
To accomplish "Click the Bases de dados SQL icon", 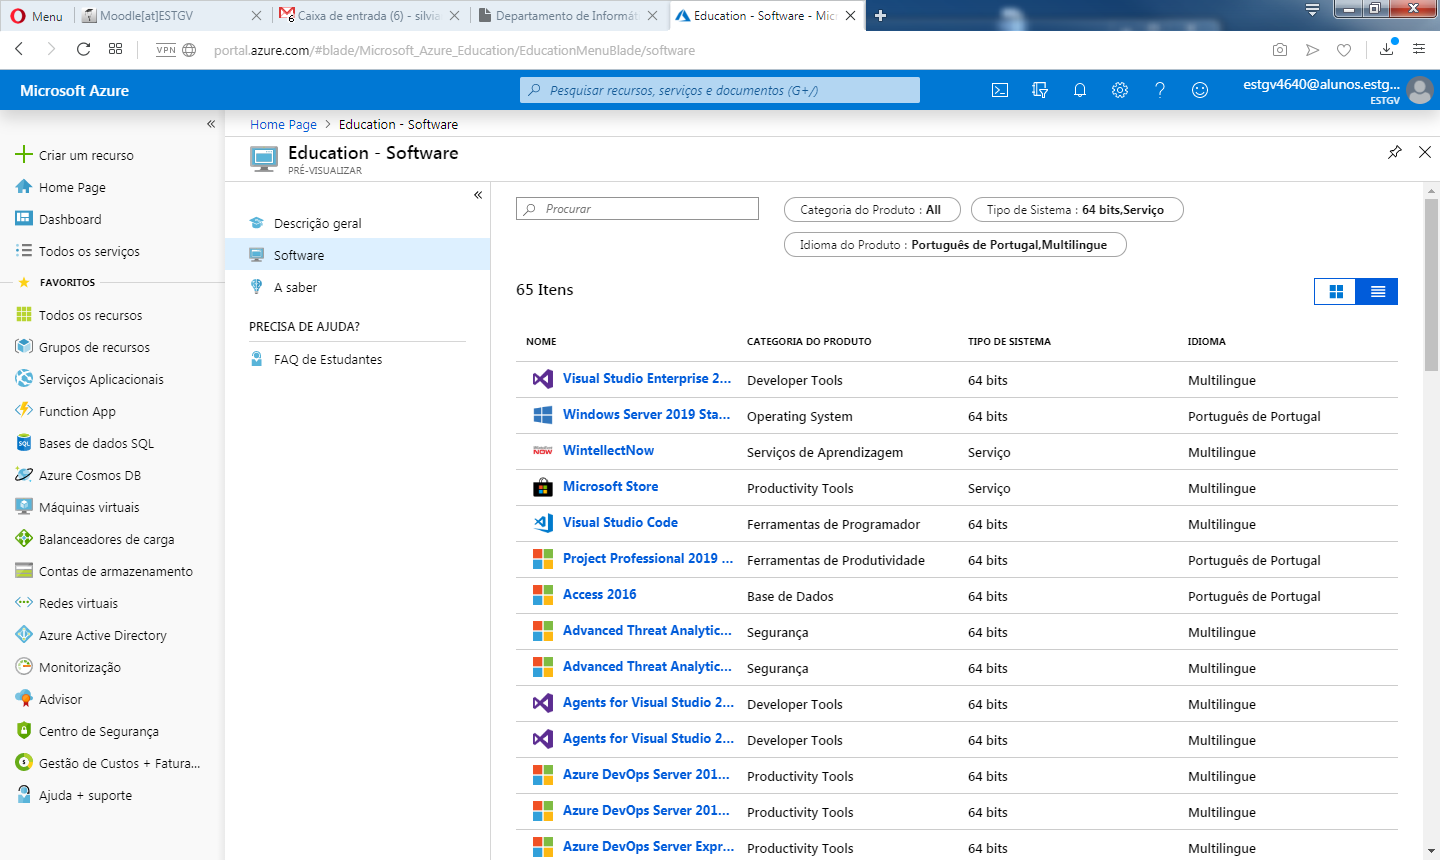I will pos(24,443).
